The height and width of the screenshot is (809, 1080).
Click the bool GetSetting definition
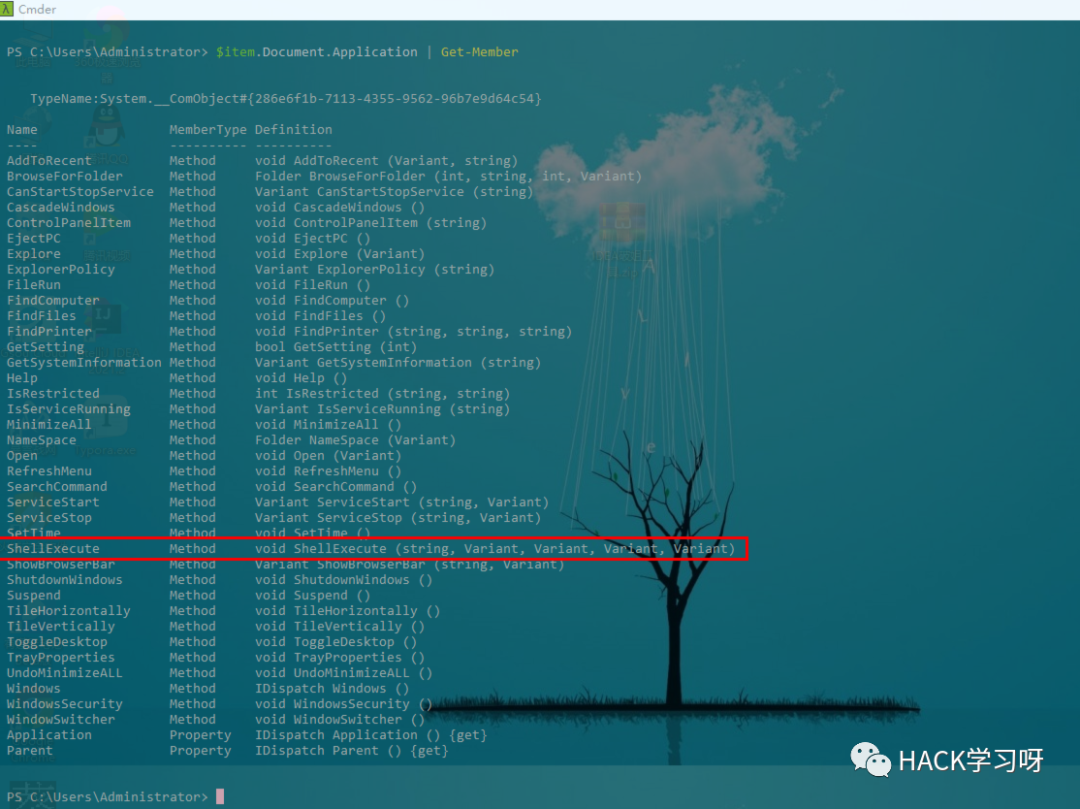336,347
